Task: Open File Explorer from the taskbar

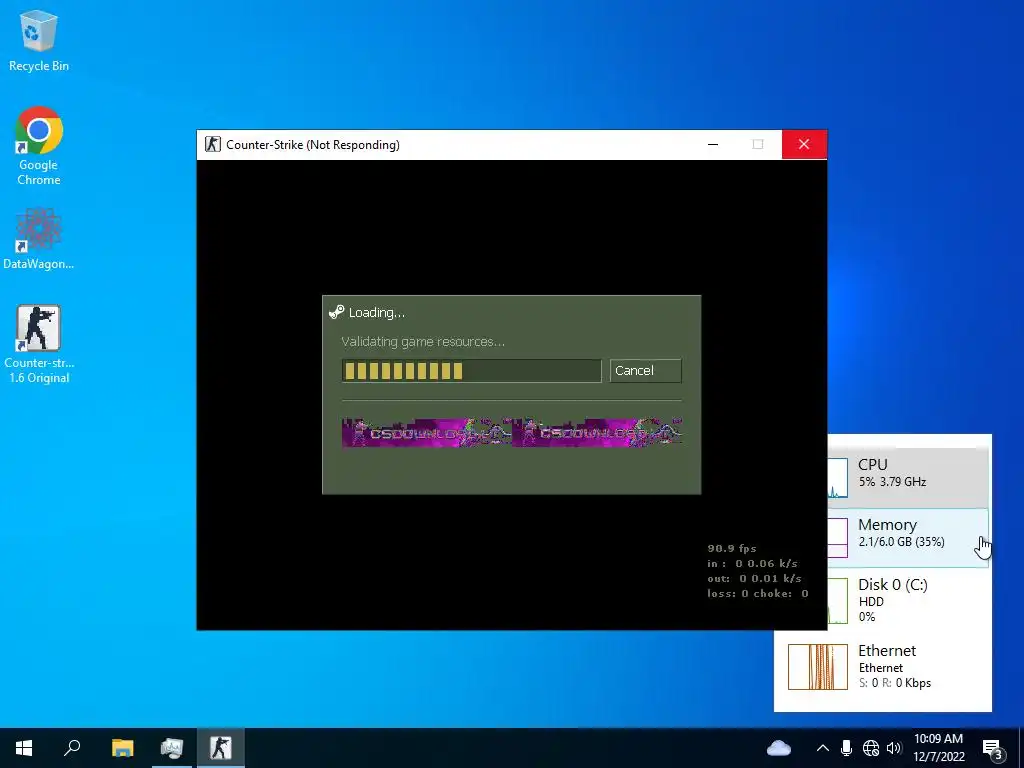Action: pos(122,748)
